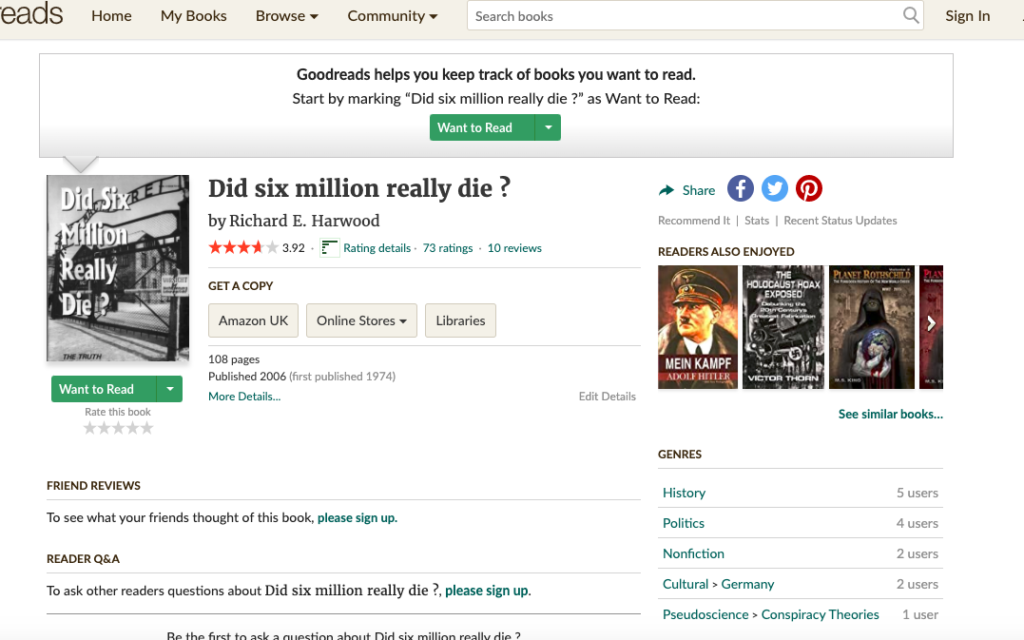Open the Politics genre

(683, 523)
